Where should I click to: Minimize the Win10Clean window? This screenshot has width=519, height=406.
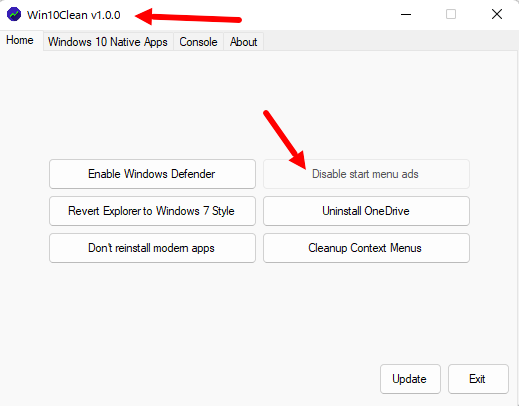pos(406,14)
